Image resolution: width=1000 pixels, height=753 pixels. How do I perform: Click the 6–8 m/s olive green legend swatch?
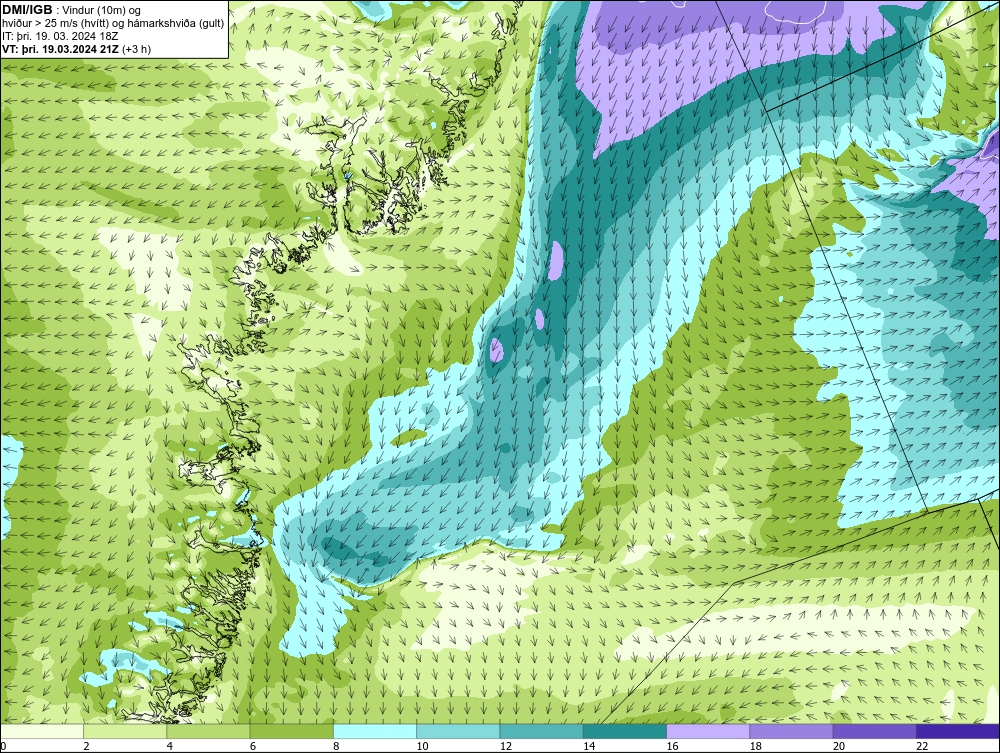pyautogui.click(x=291, y=731)
